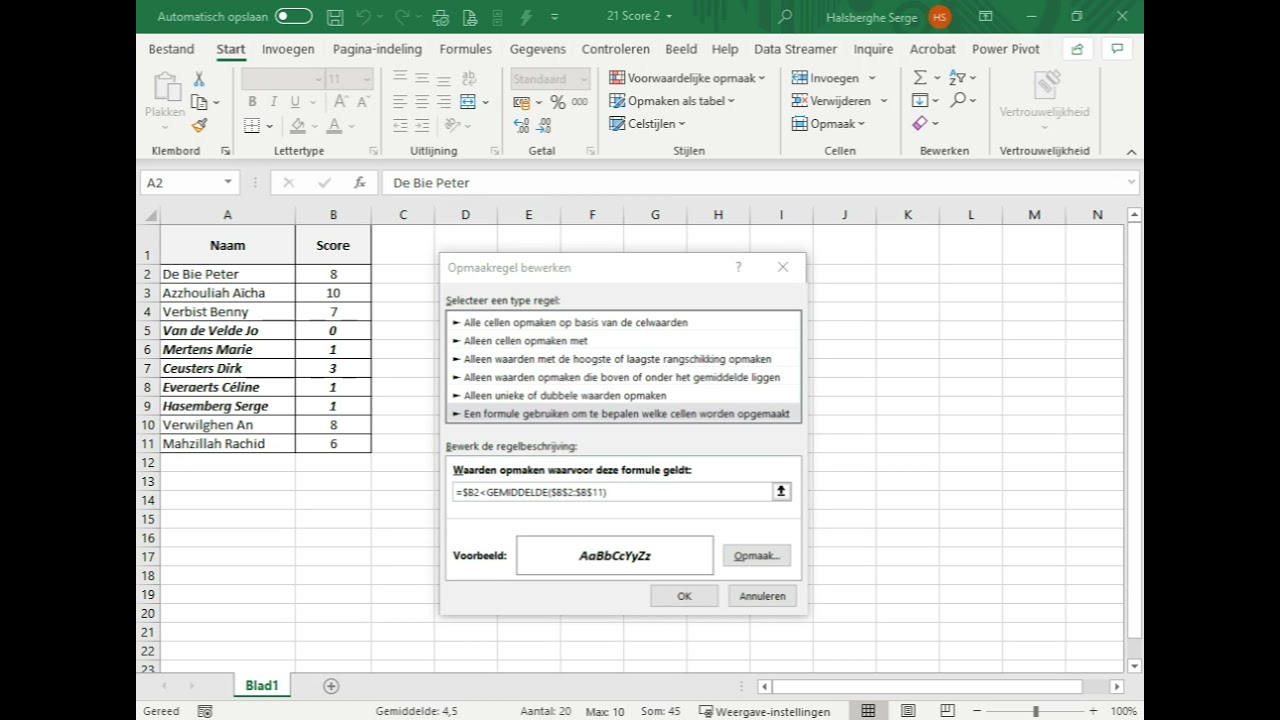
Task: Open the Invoegen ribbon tab
Action: pyautogui.click(x=288, y=49)
